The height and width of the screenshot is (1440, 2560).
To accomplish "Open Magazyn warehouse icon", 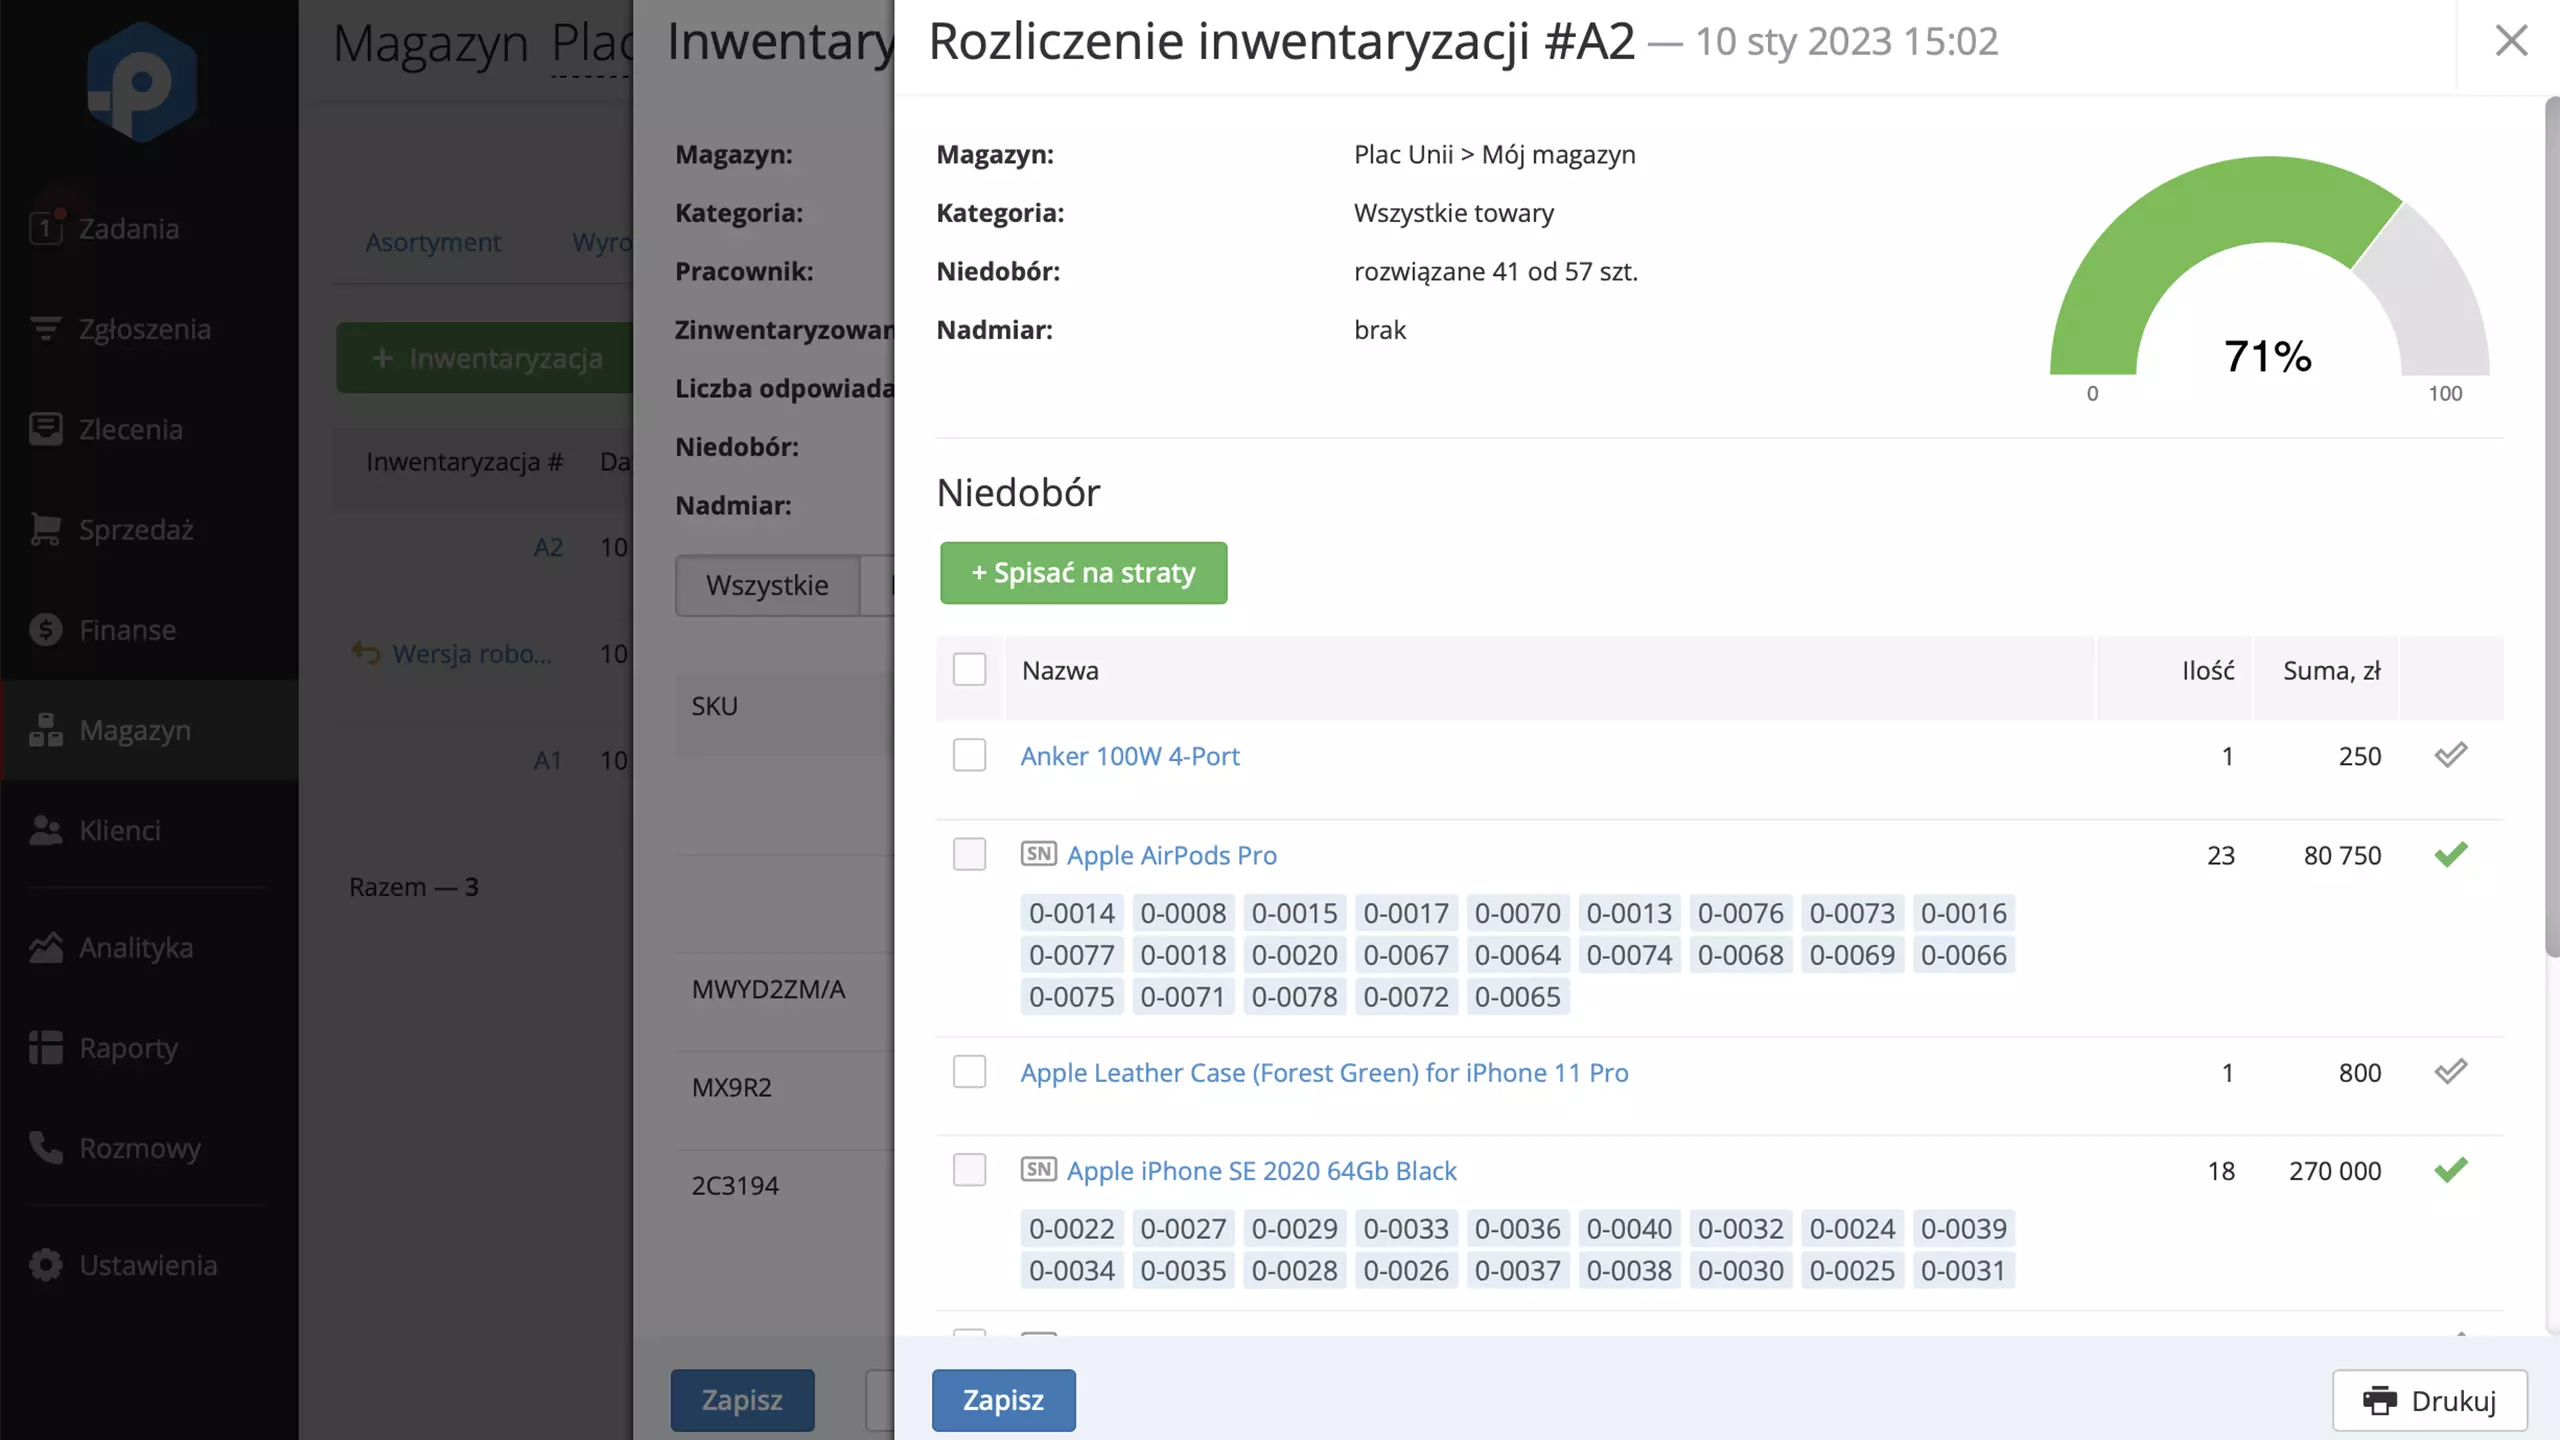I will click(46, 730).
